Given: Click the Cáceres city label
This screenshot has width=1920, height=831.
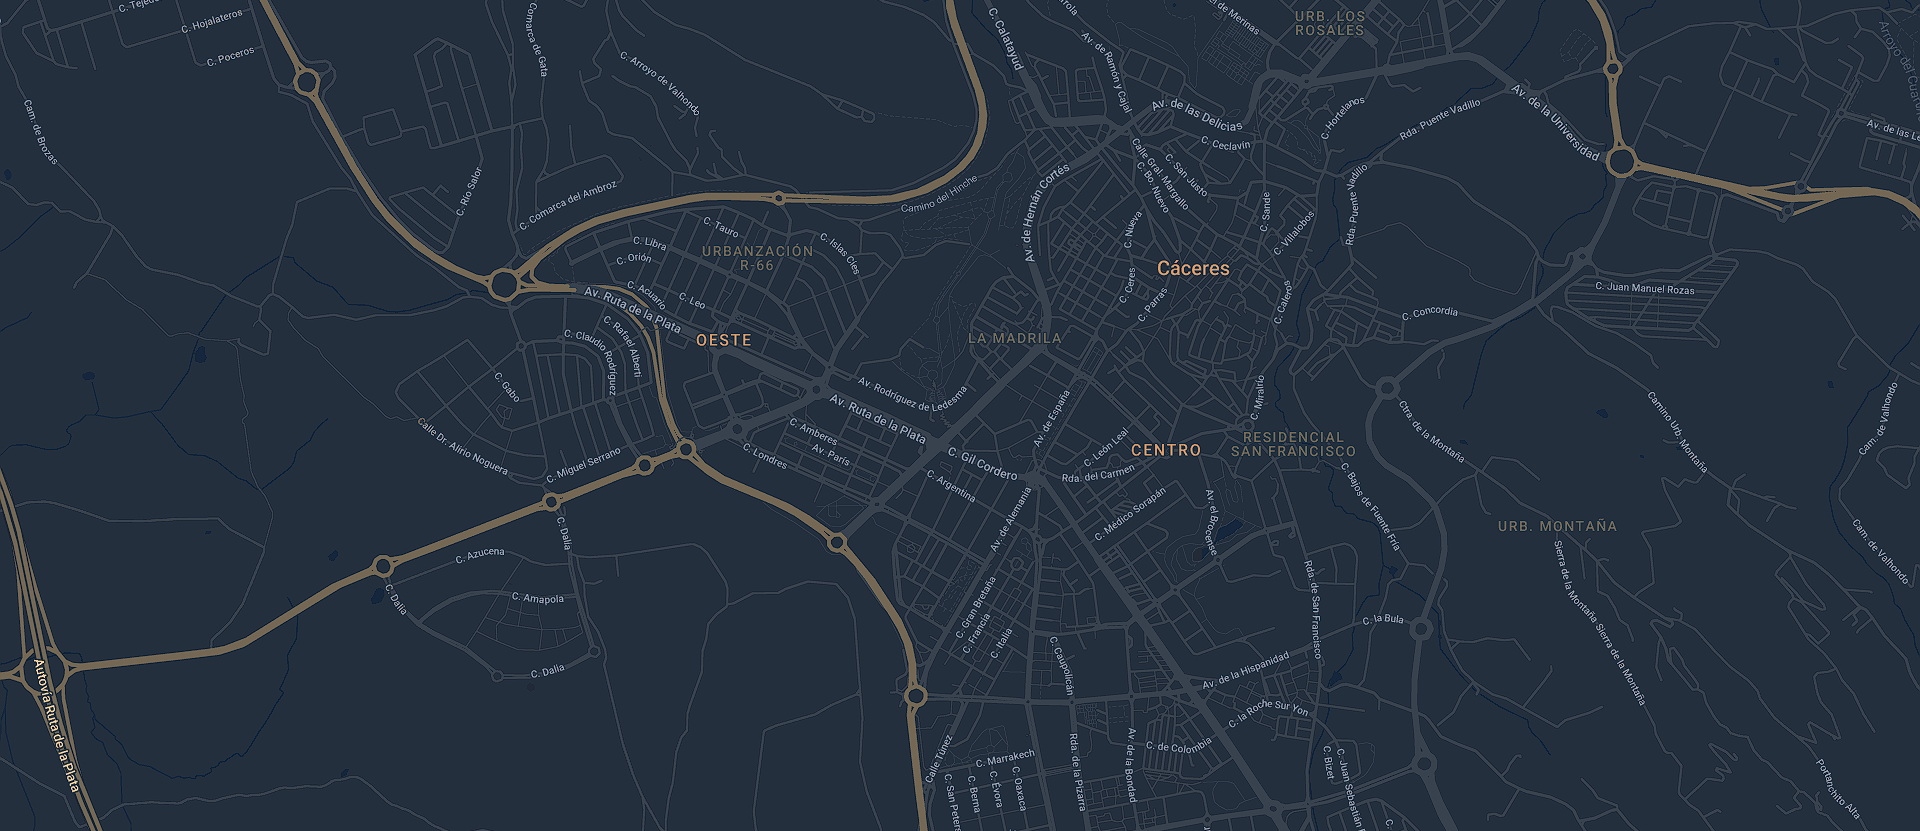Looking at the screenshot, I should click(x=1193, y=268).
